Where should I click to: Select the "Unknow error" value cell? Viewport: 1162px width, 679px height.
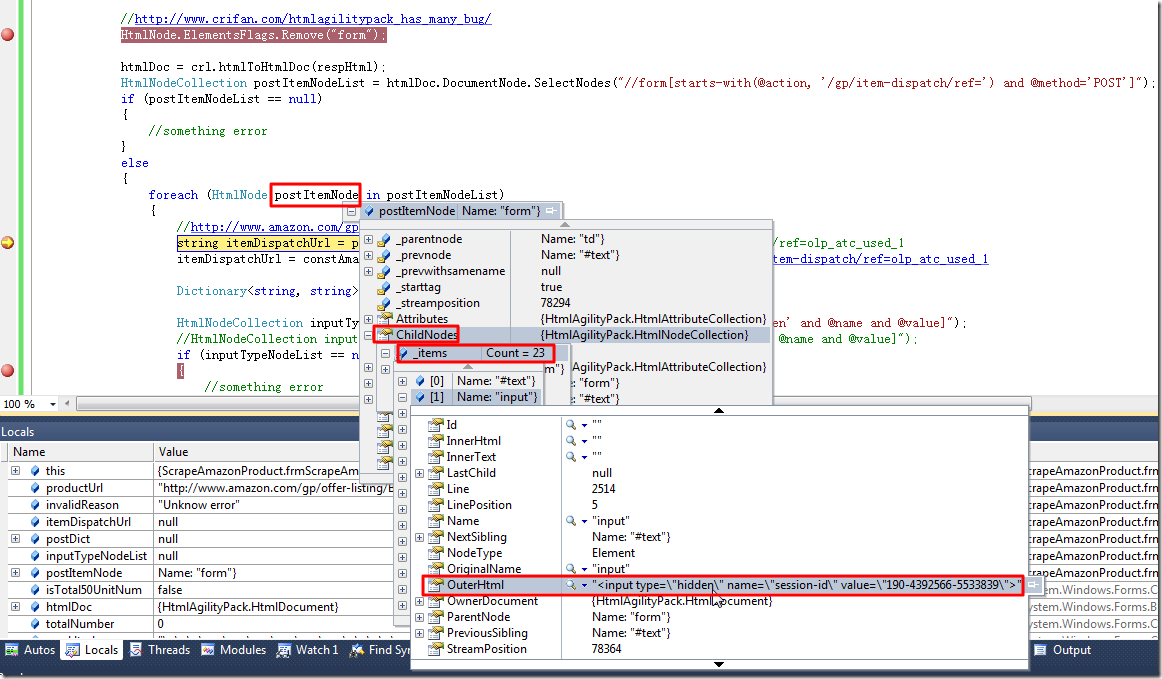click(273, 505)
